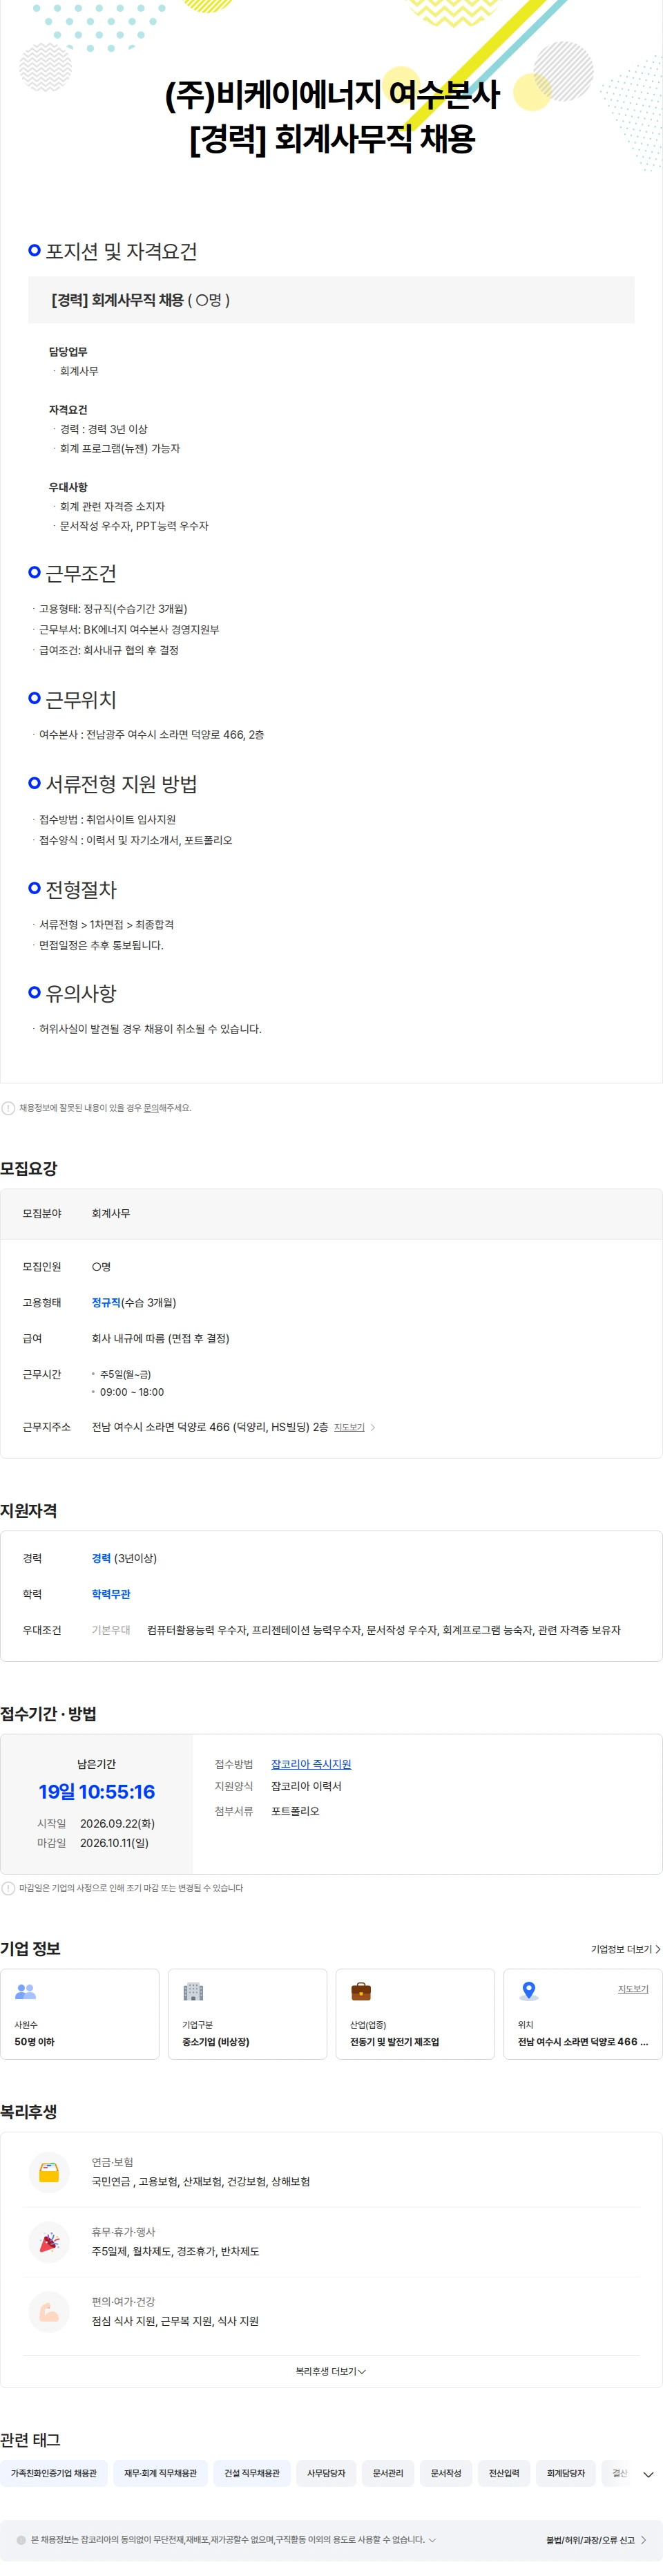Open 지도보기 next to work address
This screenshot has width=663, height=2576.
[354, 1427]
